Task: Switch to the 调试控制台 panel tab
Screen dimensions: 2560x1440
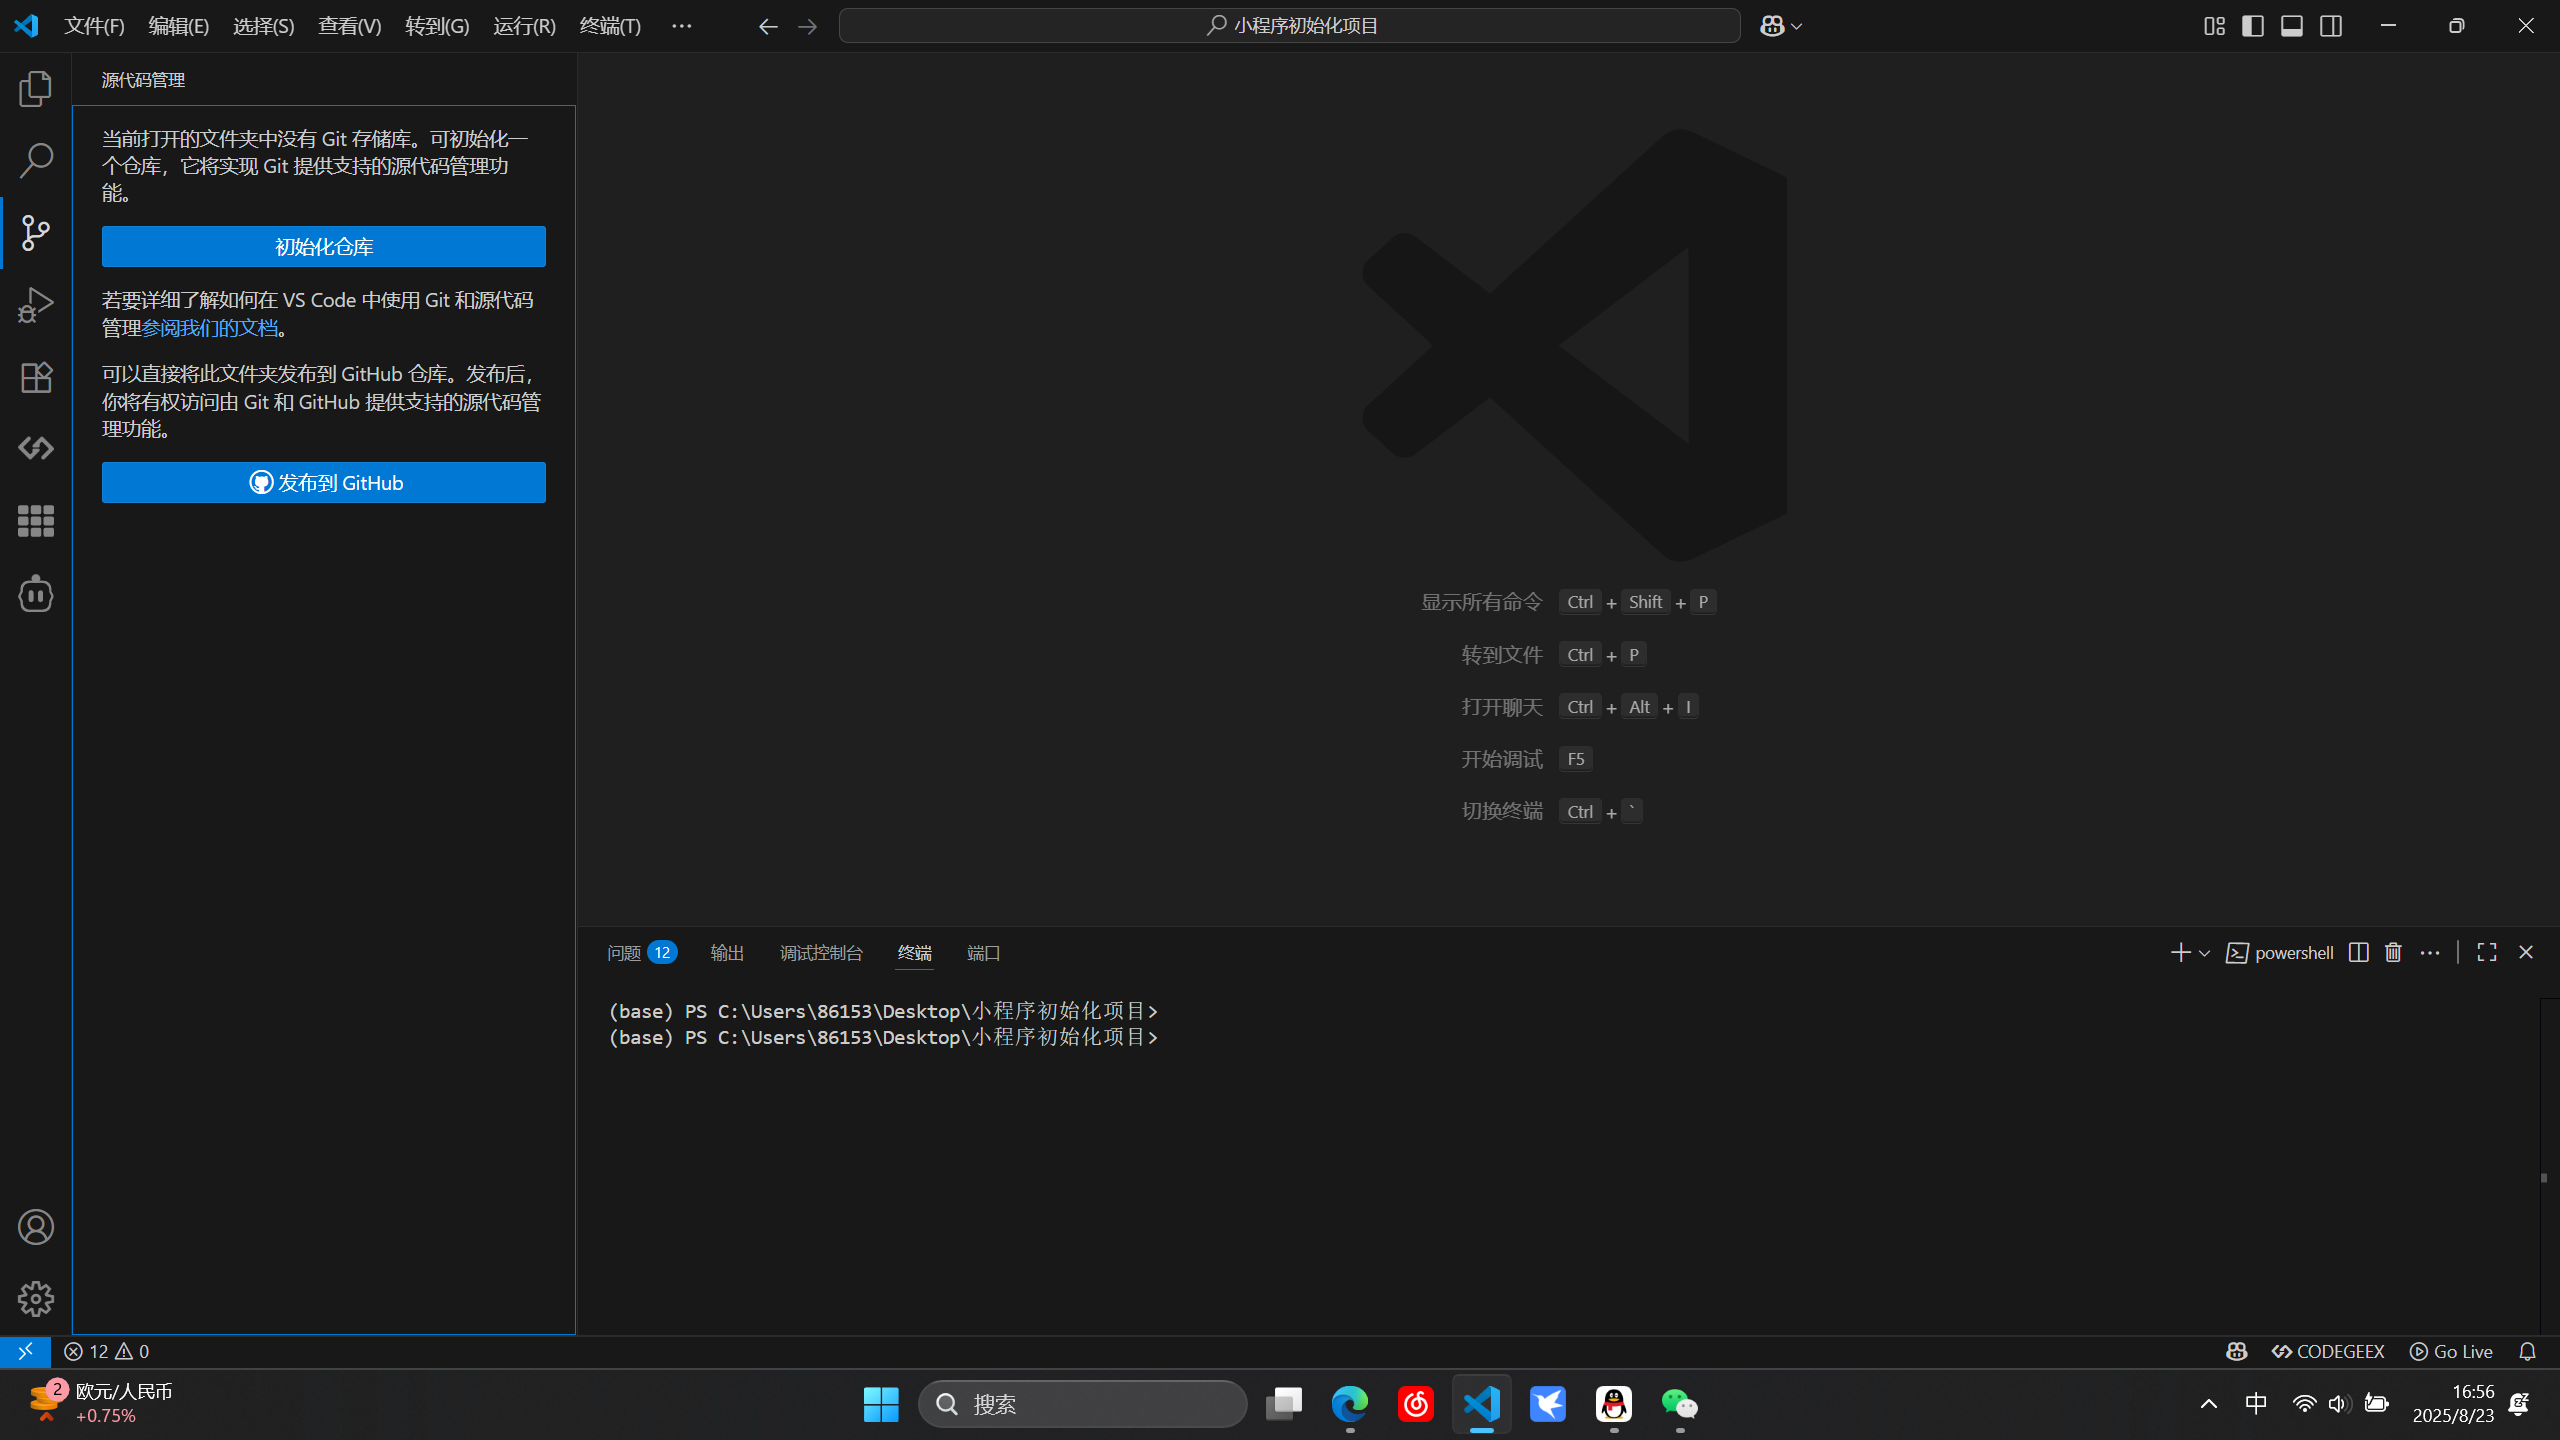Action: pyautogui.click(x=821, y=953)
